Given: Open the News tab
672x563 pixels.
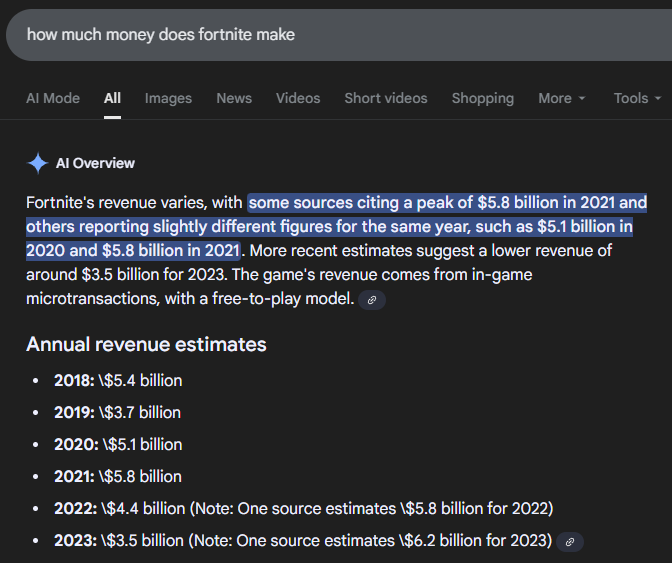Looking at the screenshot, I should pos(234,99).
